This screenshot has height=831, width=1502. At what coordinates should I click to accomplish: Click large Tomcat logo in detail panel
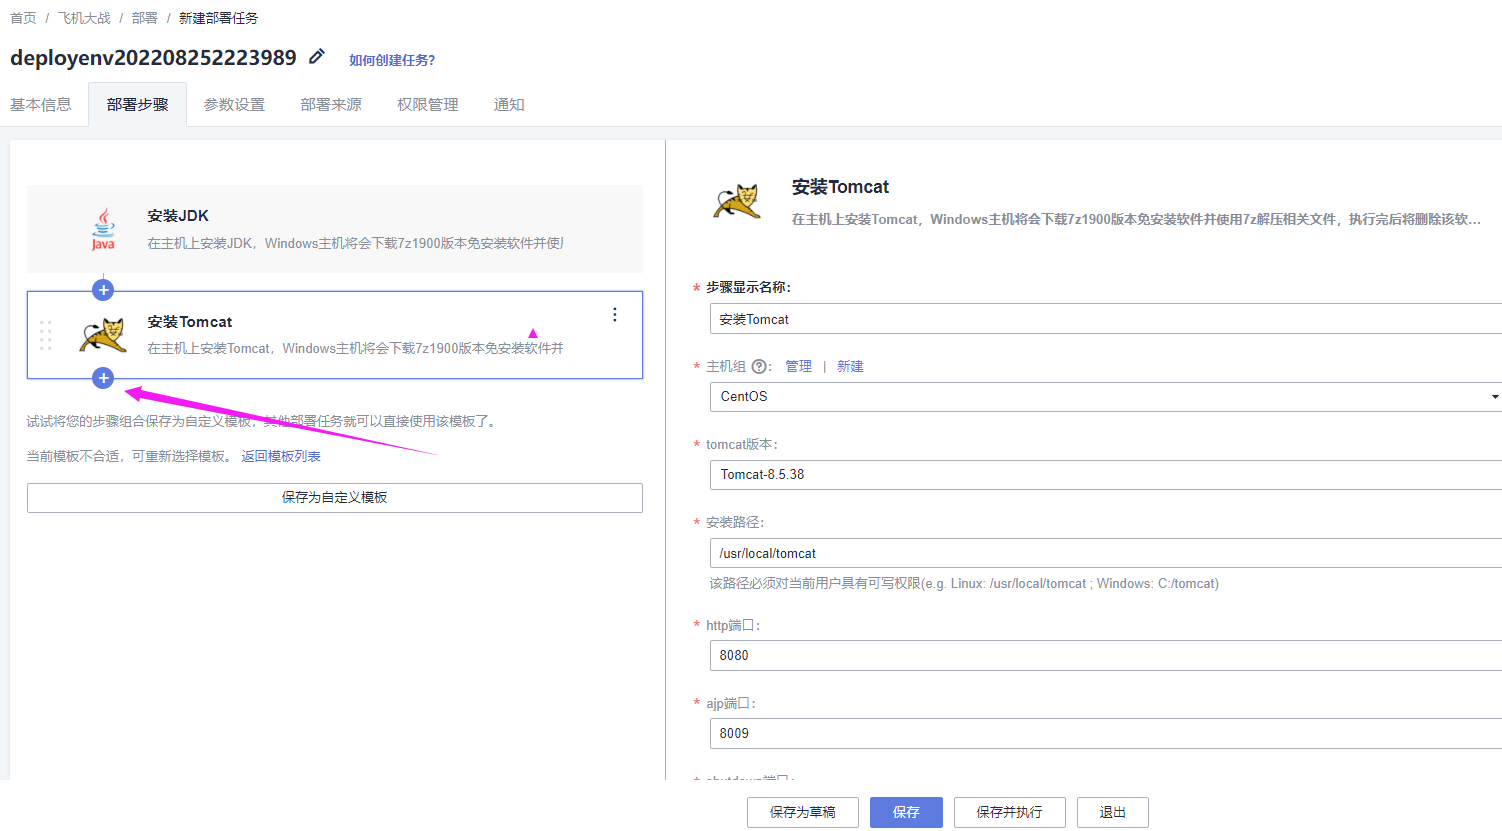(737, 201)
